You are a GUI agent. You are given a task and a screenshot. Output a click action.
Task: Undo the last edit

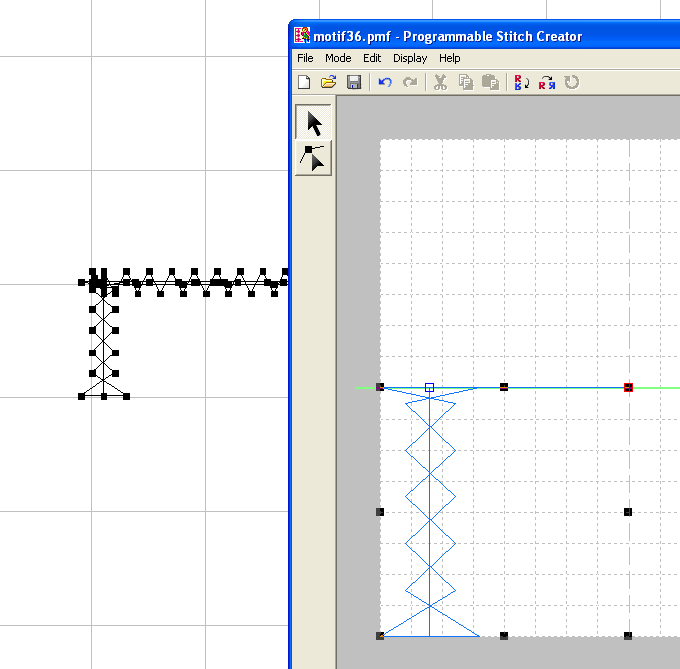385,83
